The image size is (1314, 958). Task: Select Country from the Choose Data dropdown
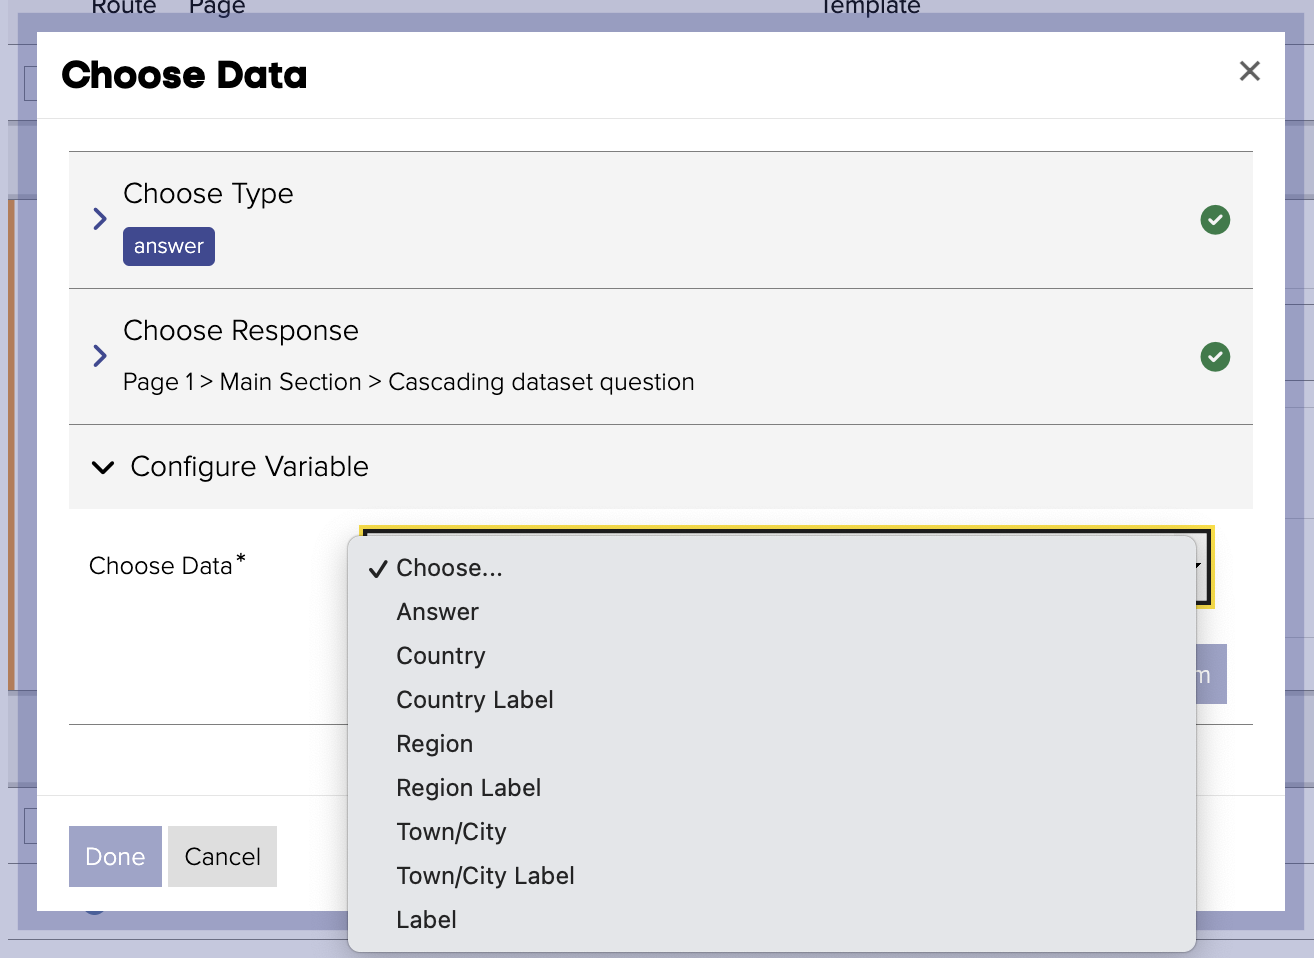[441, 656]
